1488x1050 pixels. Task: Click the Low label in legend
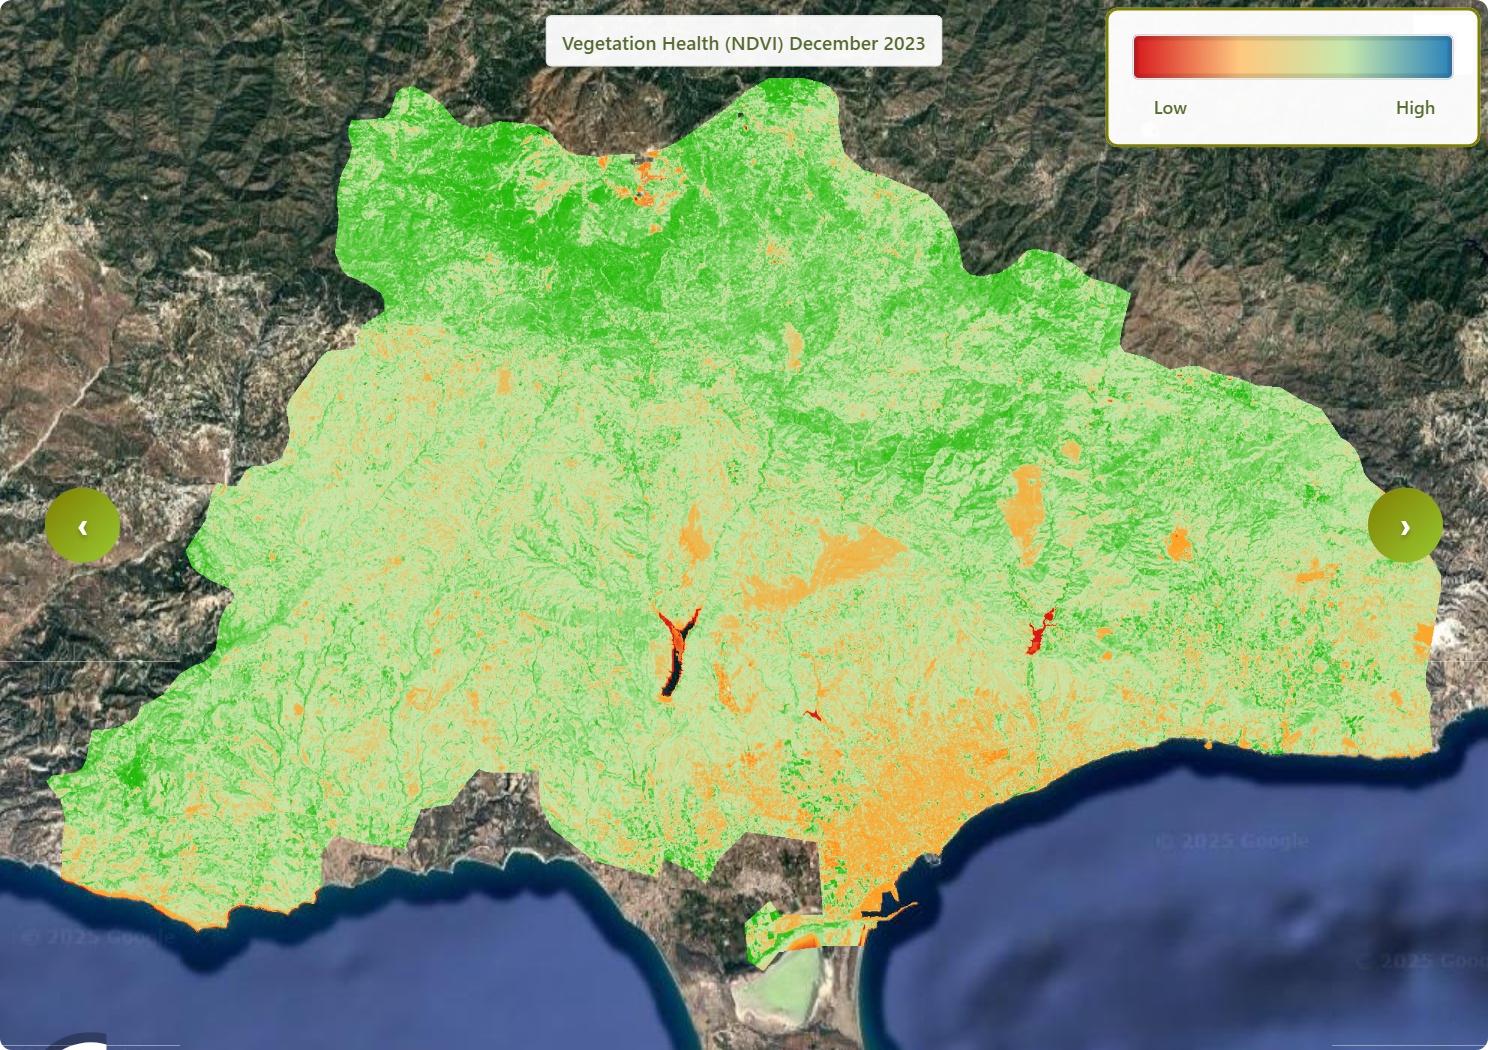pyautogui.click(x=1170, y=108)
